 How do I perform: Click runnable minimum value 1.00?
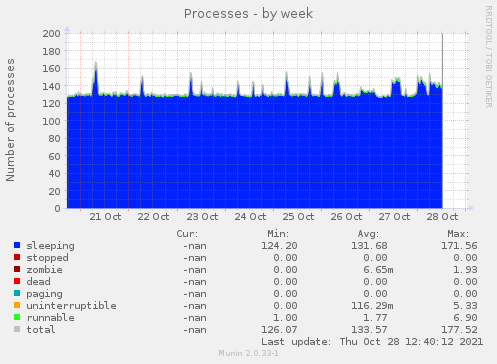285,318
